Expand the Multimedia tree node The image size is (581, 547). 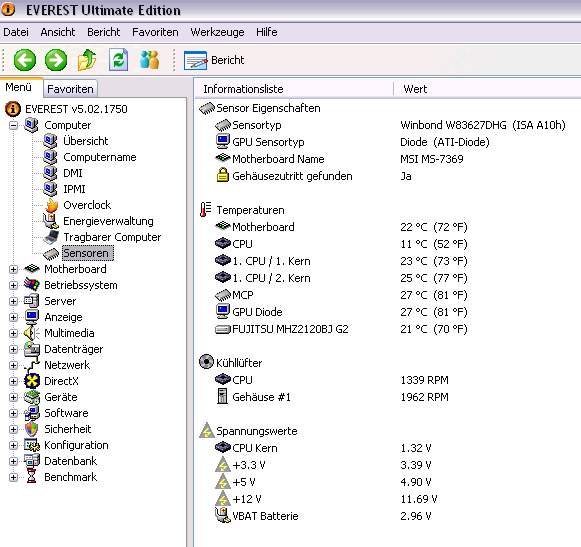13,333
